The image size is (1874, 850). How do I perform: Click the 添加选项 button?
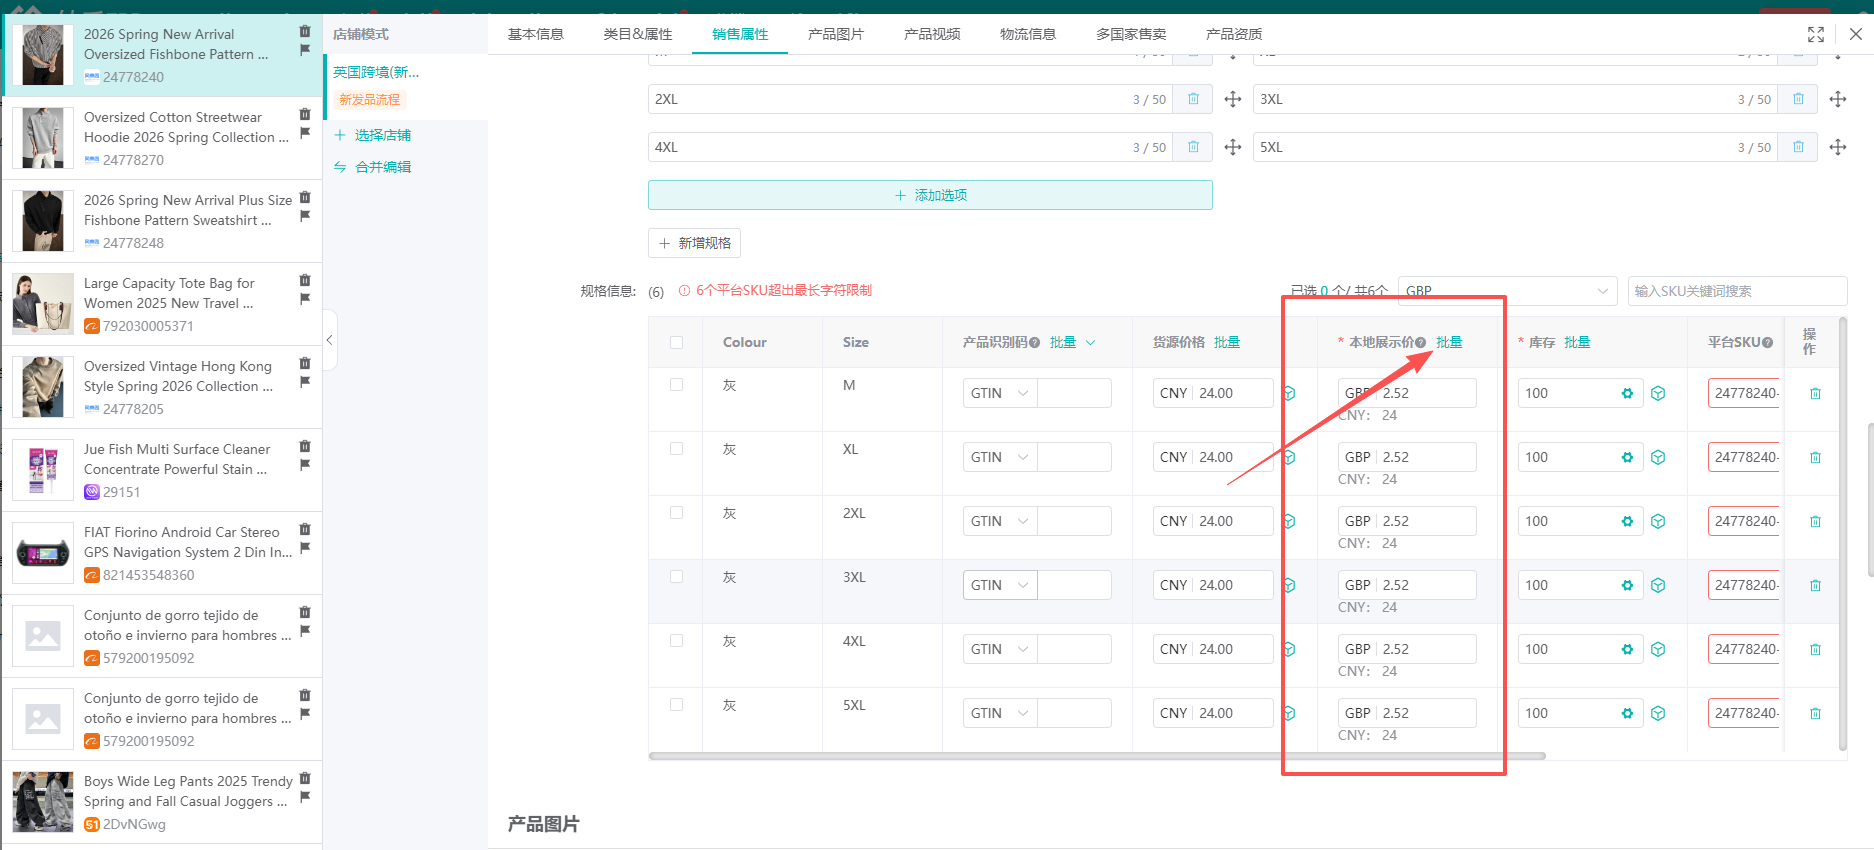pos(930,195)
